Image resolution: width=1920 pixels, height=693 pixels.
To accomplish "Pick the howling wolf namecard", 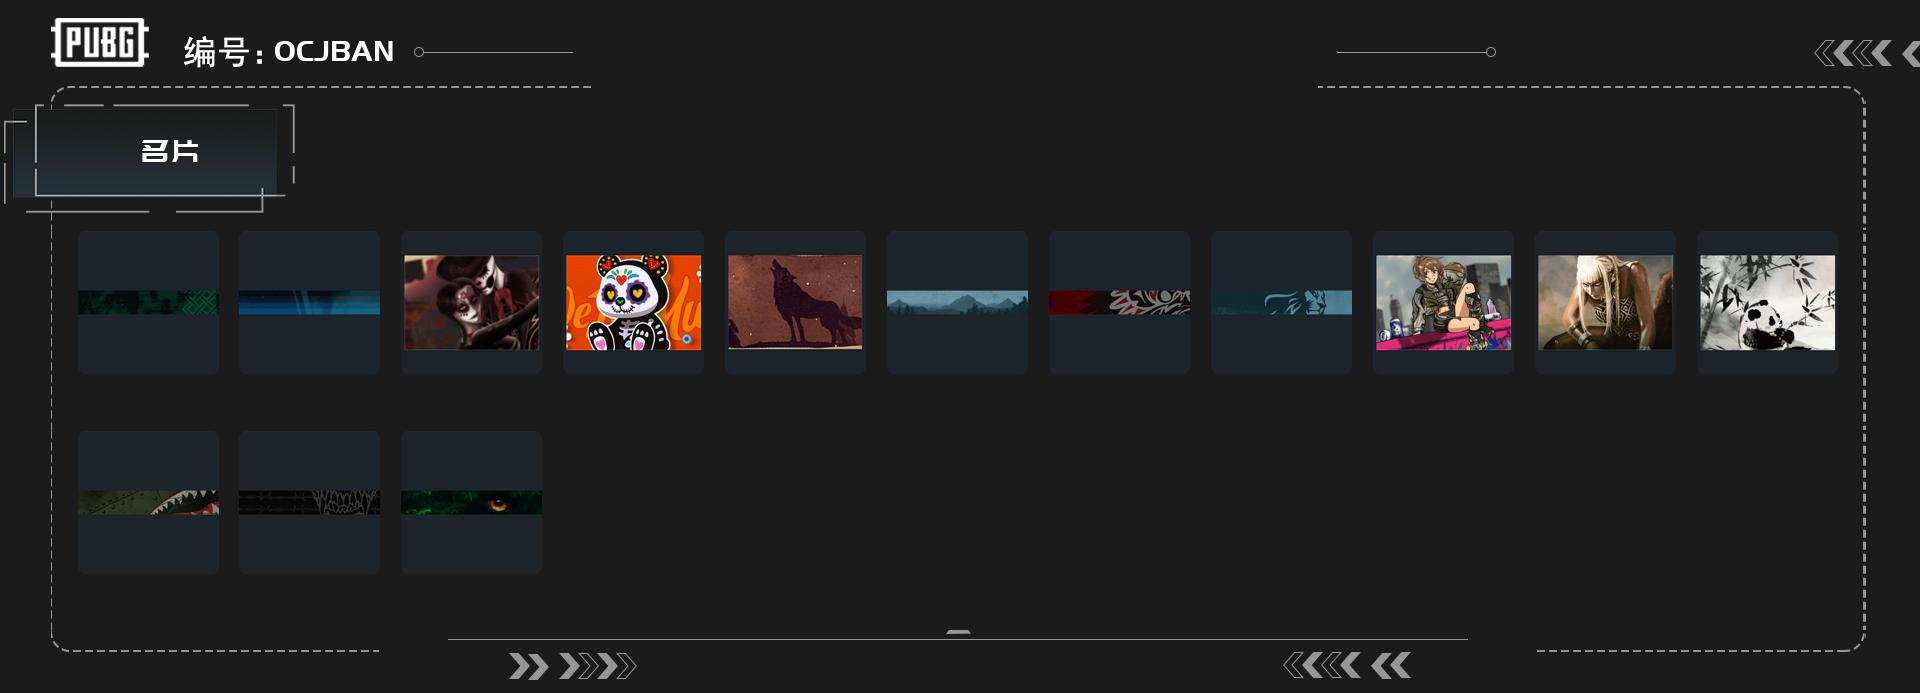I will click(x=795, y=302).
